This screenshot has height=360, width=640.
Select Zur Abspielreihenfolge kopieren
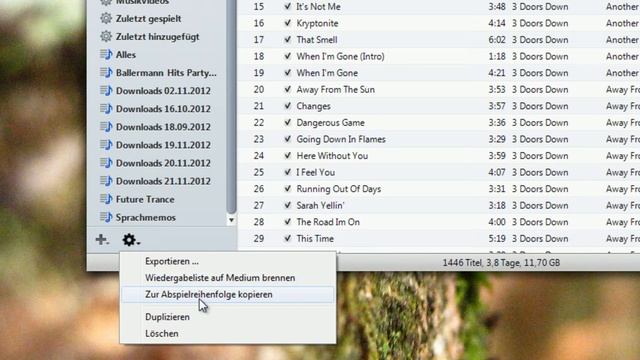209,294
